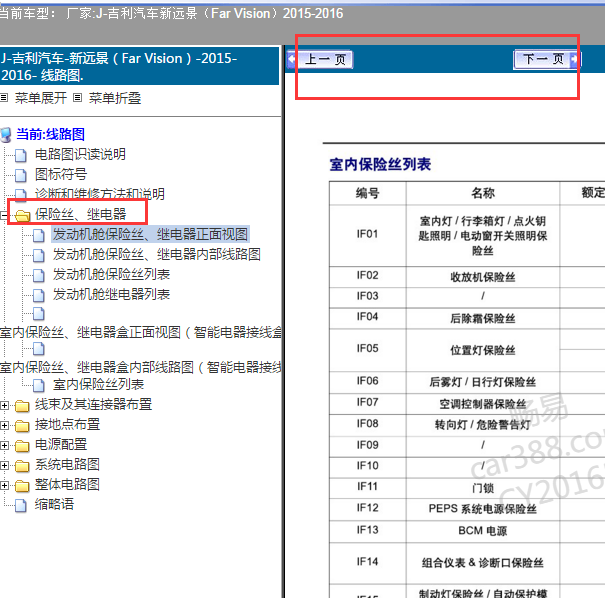Click the 当前:线路图 root icon
605x598 pixels.
click(x=6, y=135)
